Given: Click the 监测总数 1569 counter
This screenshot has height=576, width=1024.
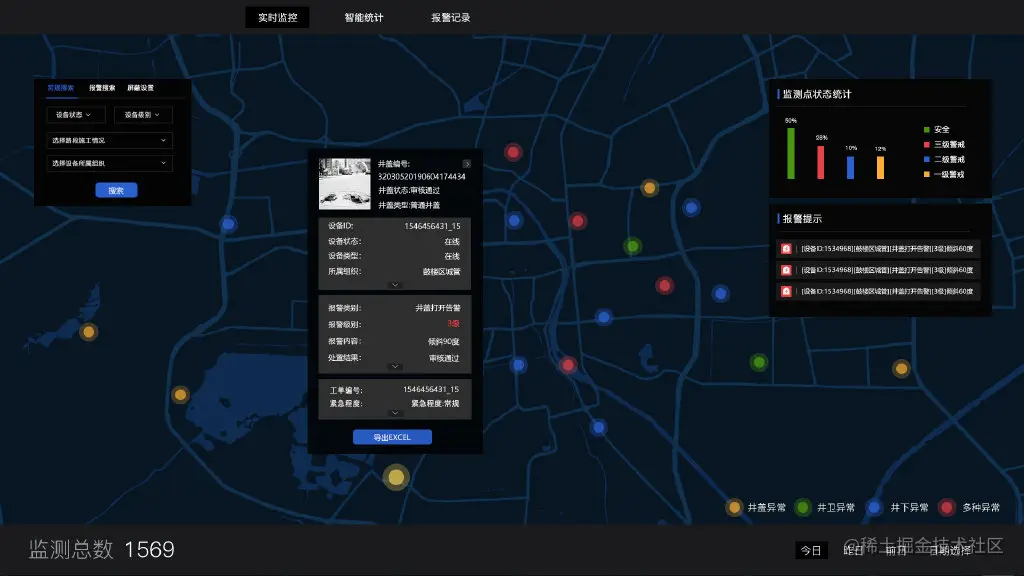Looking at the screenshot, I should pos(102,550).
